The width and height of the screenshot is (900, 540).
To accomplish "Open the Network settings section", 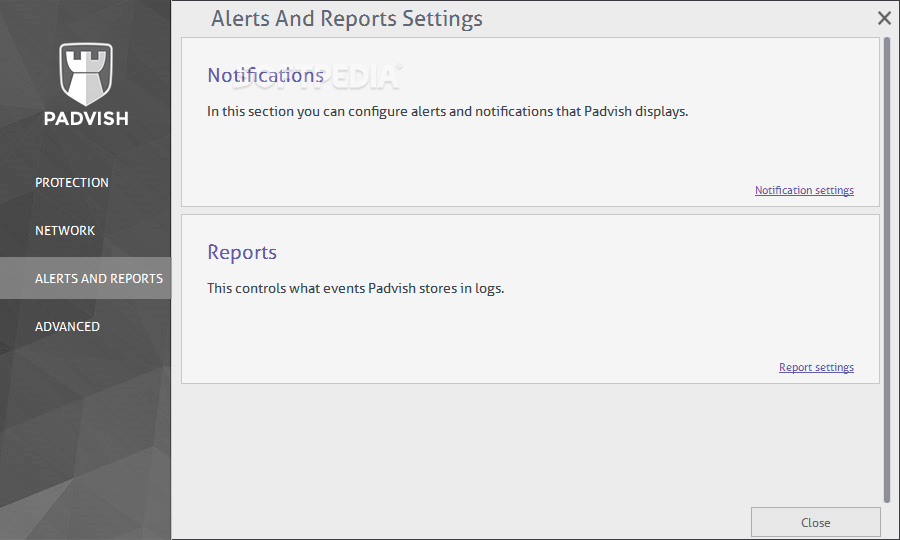I will pyautogui.click(x=65, y=231).
